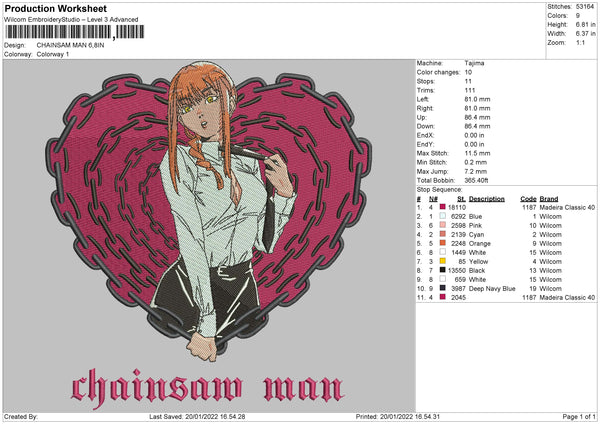Click the "Colorway 1" value
The image size is (600, 424).
pyautogui.click(x=53, y=54)
